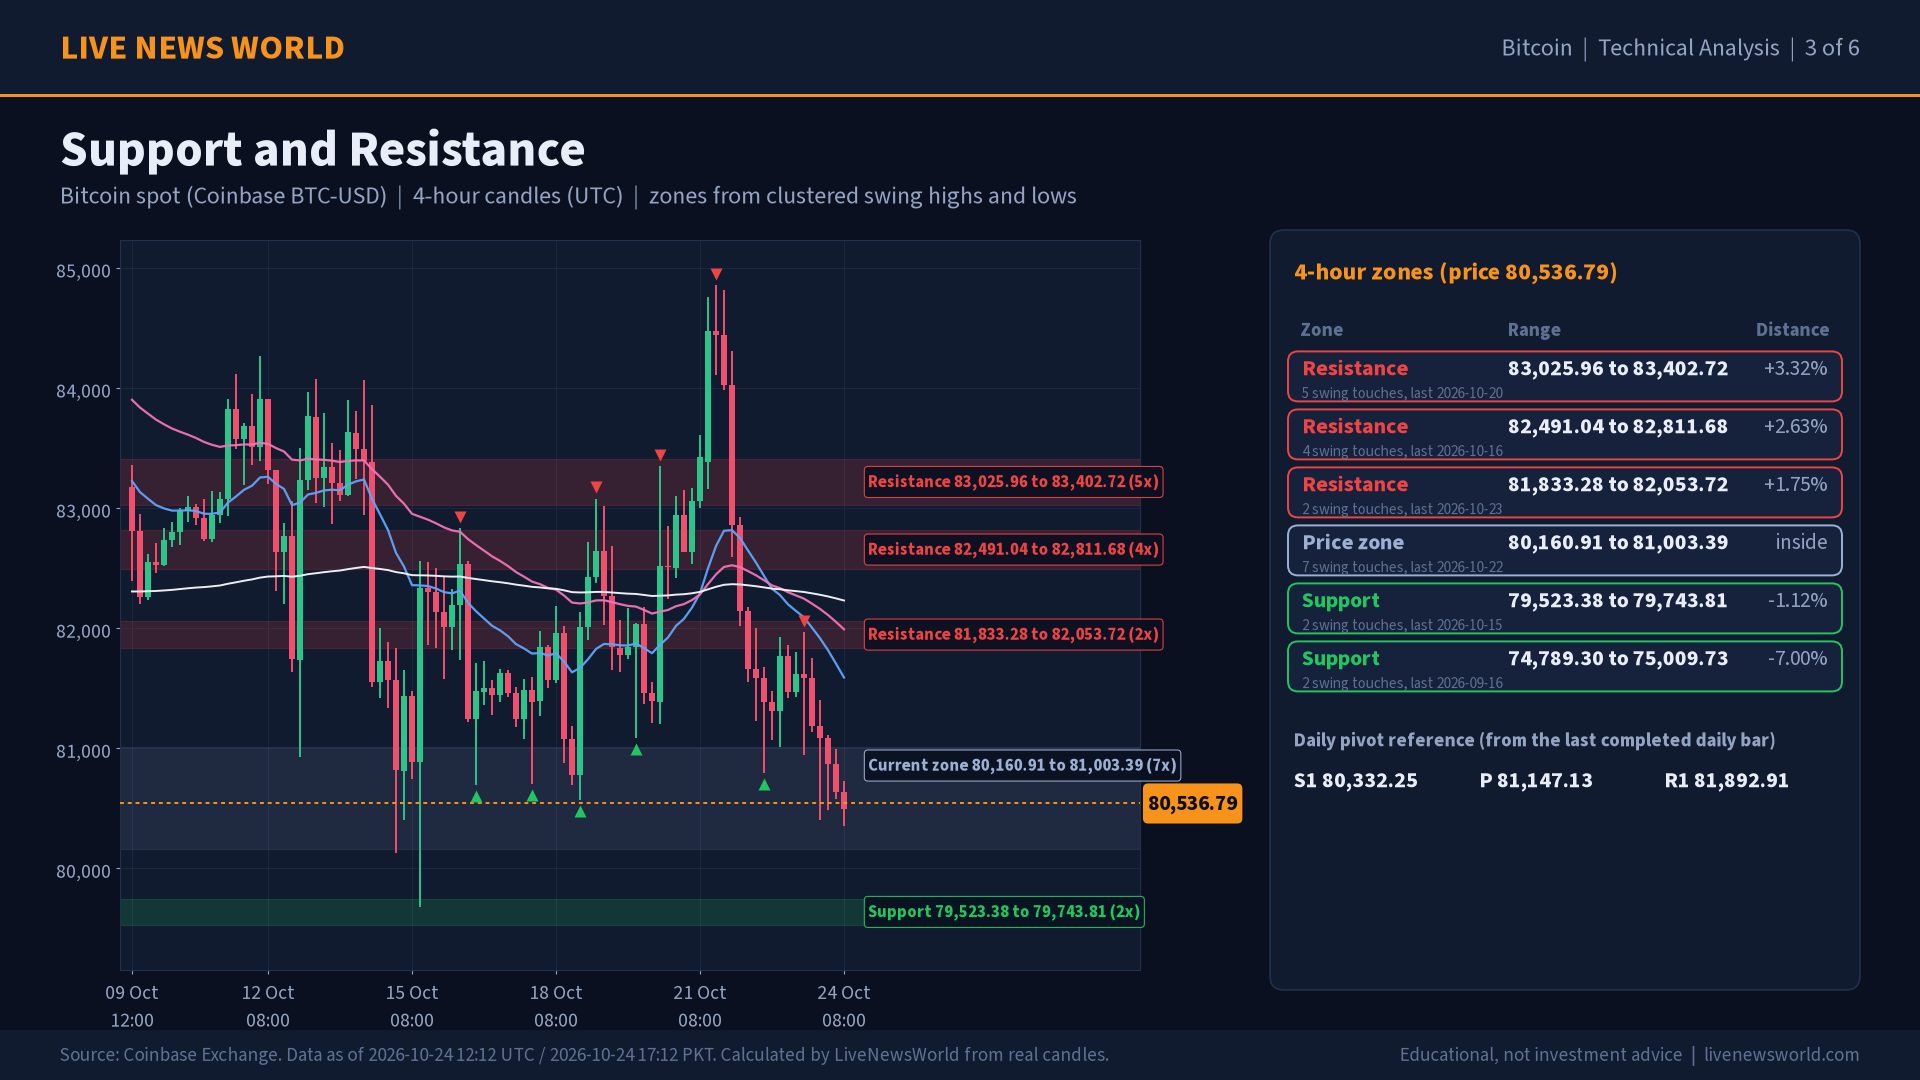The height and width of the screenshot is (1080, 1920).
Task: Click the R1 81,892.91 pivot value
Action: 1726,780
